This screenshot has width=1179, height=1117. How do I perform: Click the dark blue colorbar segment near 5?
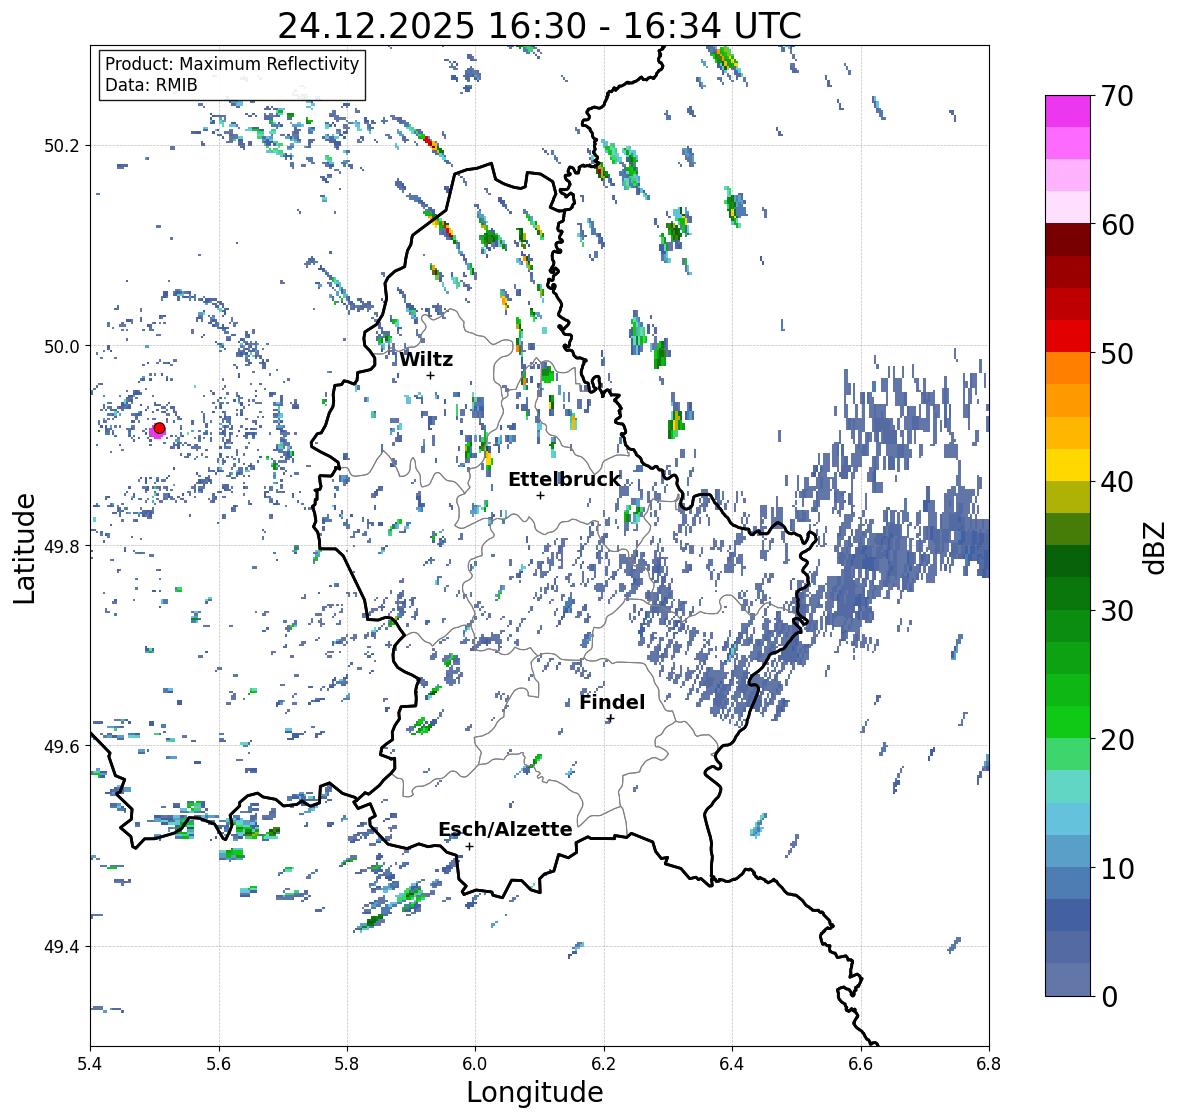click(x=1068, y=915)
